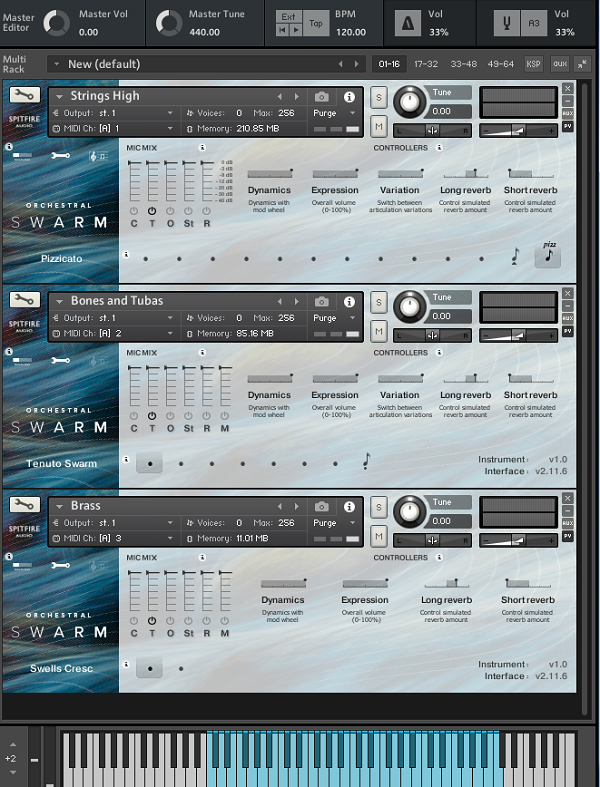Solo the Brass instrument

pos(379,507)
